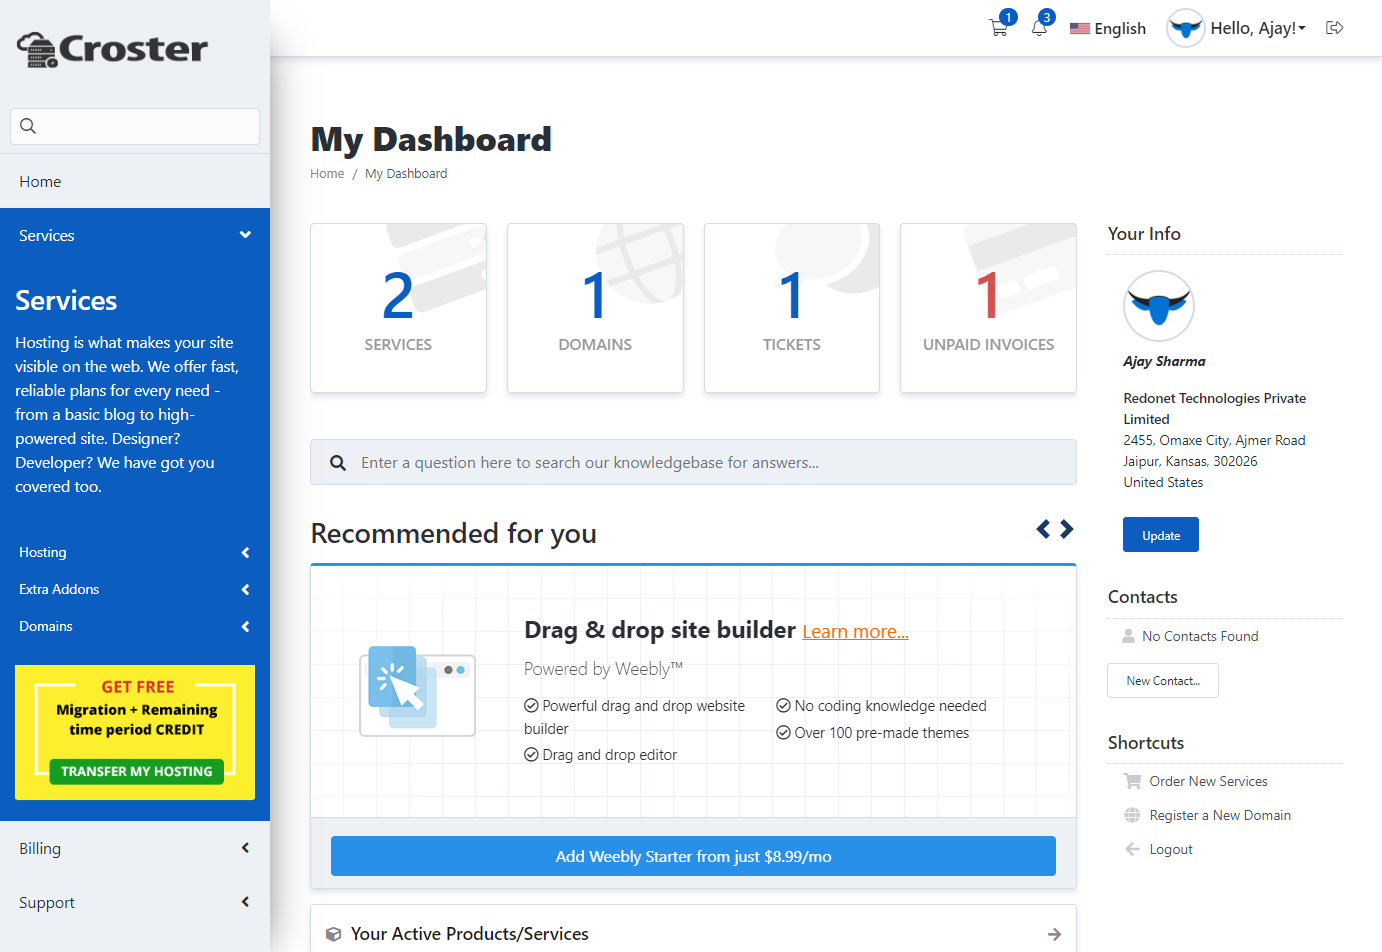1382x952 pixels.
Task: Show next recommendation with right arrow
Action: (x=1067, y=529)
